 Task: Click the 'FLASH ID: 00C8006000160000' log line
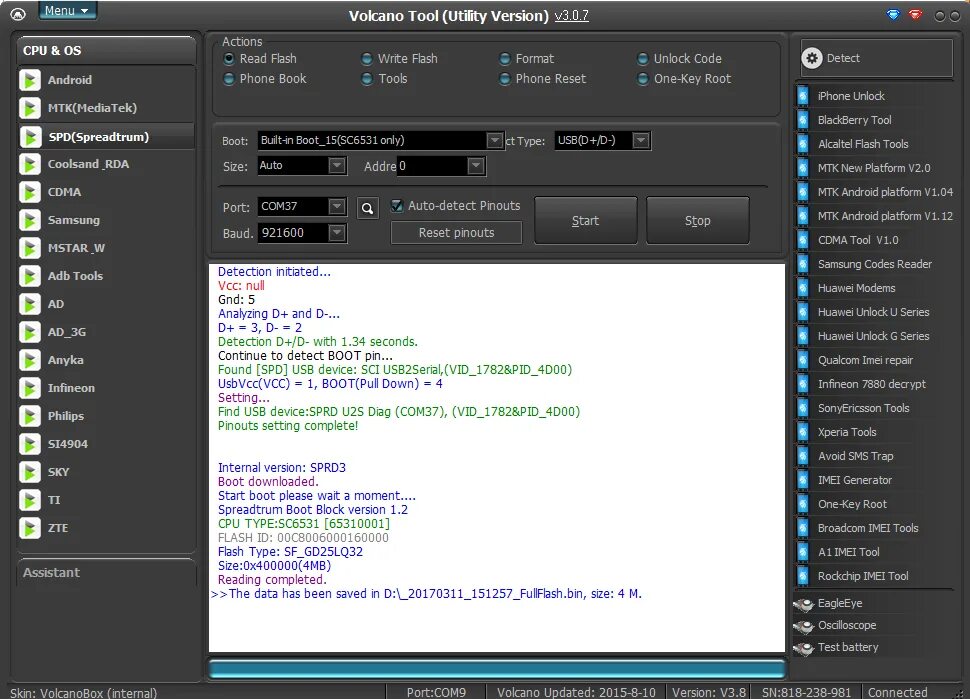pos(303,538)
